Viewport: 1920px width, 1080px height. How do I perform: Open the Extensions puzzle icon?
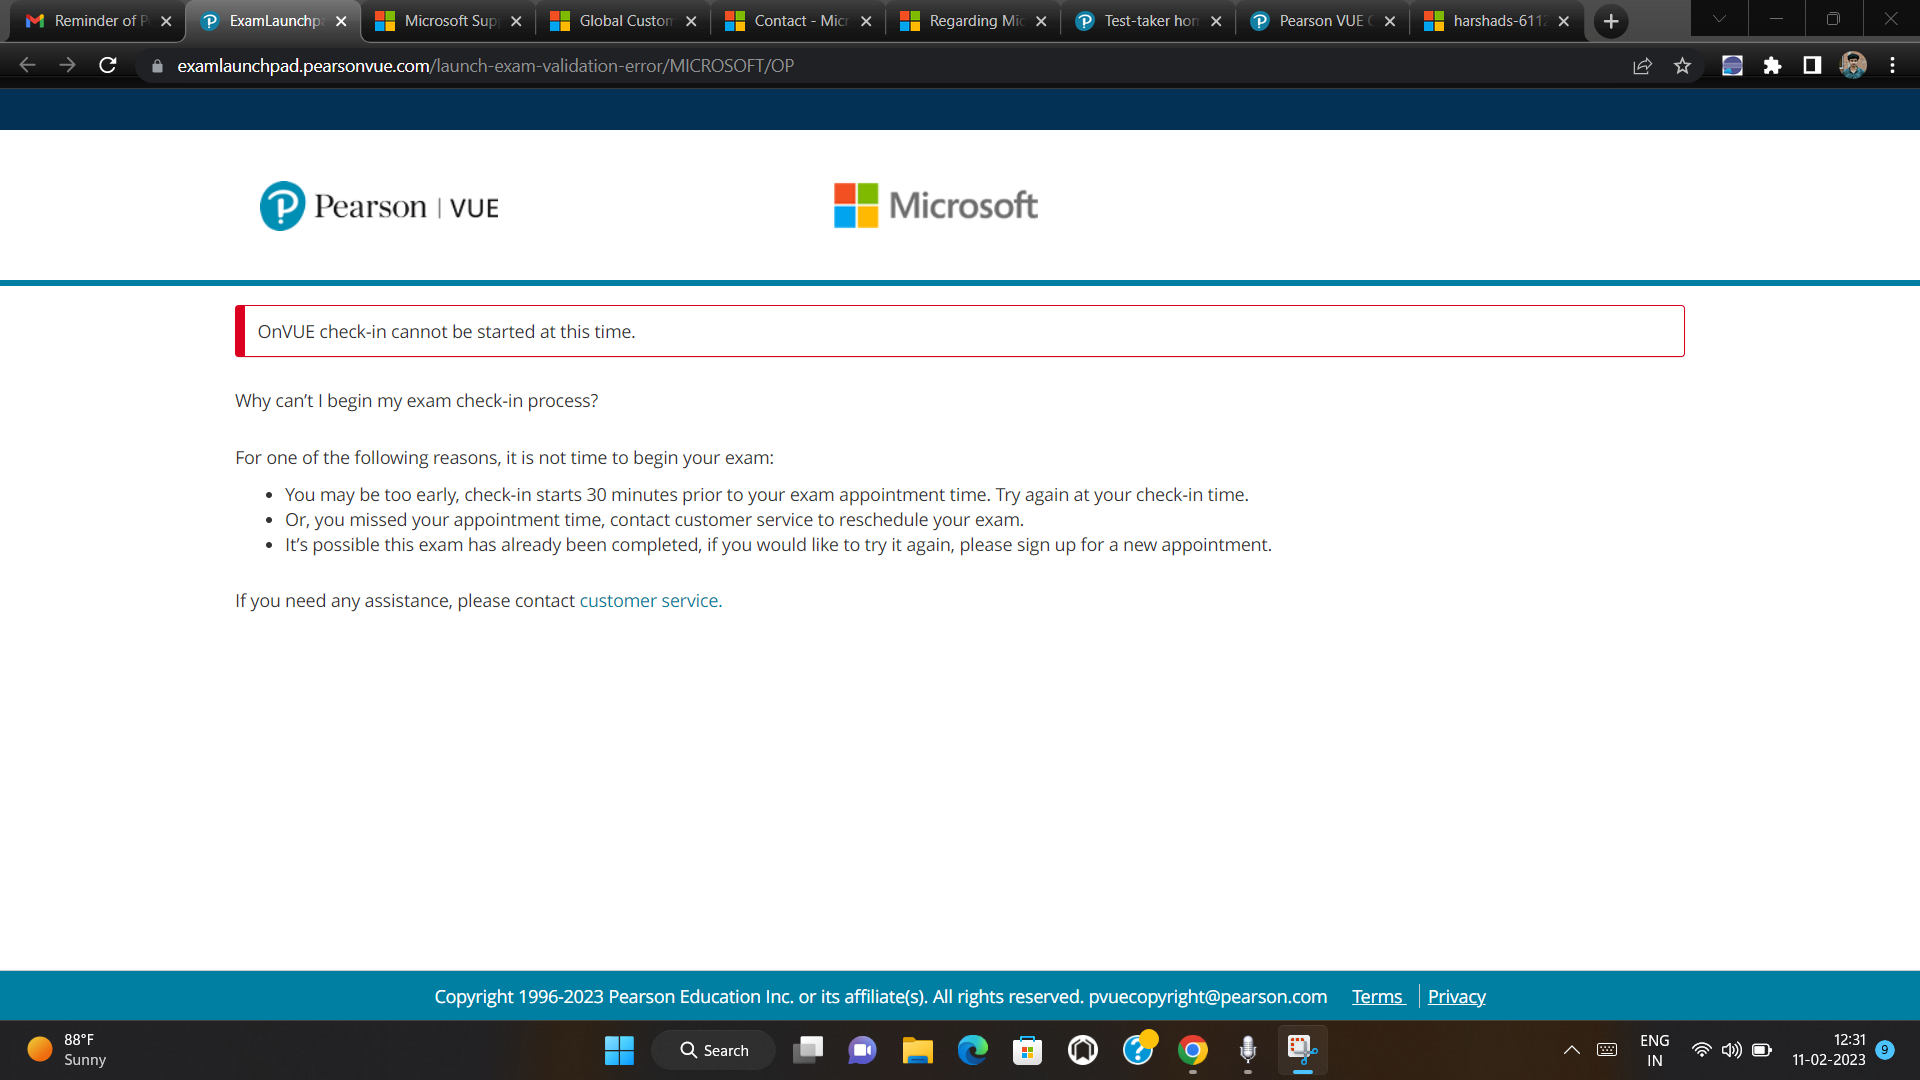click(1772, 66)
